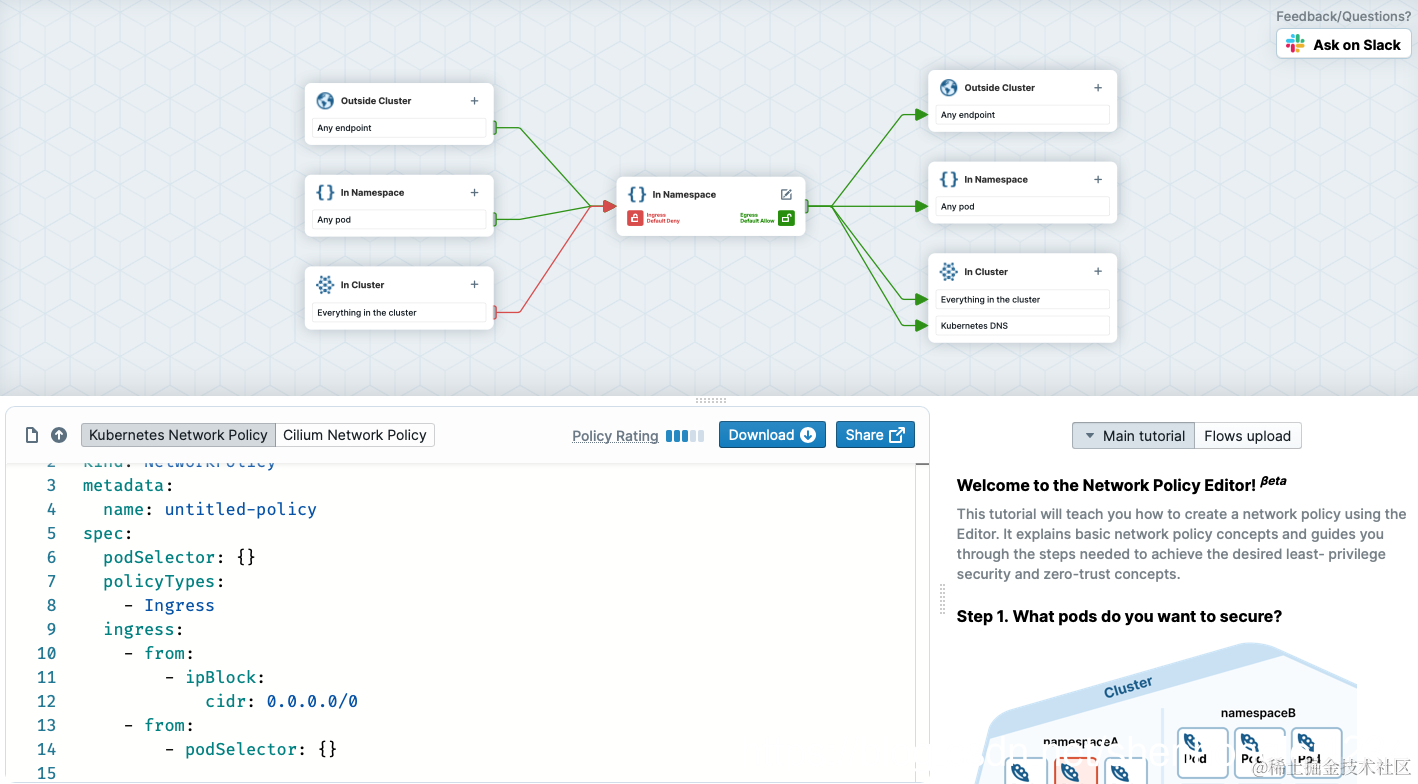This screenshot has width=1418, height=784.
Task: Click the '- ipBlock:' code line
Action: [x=215, y=677]
